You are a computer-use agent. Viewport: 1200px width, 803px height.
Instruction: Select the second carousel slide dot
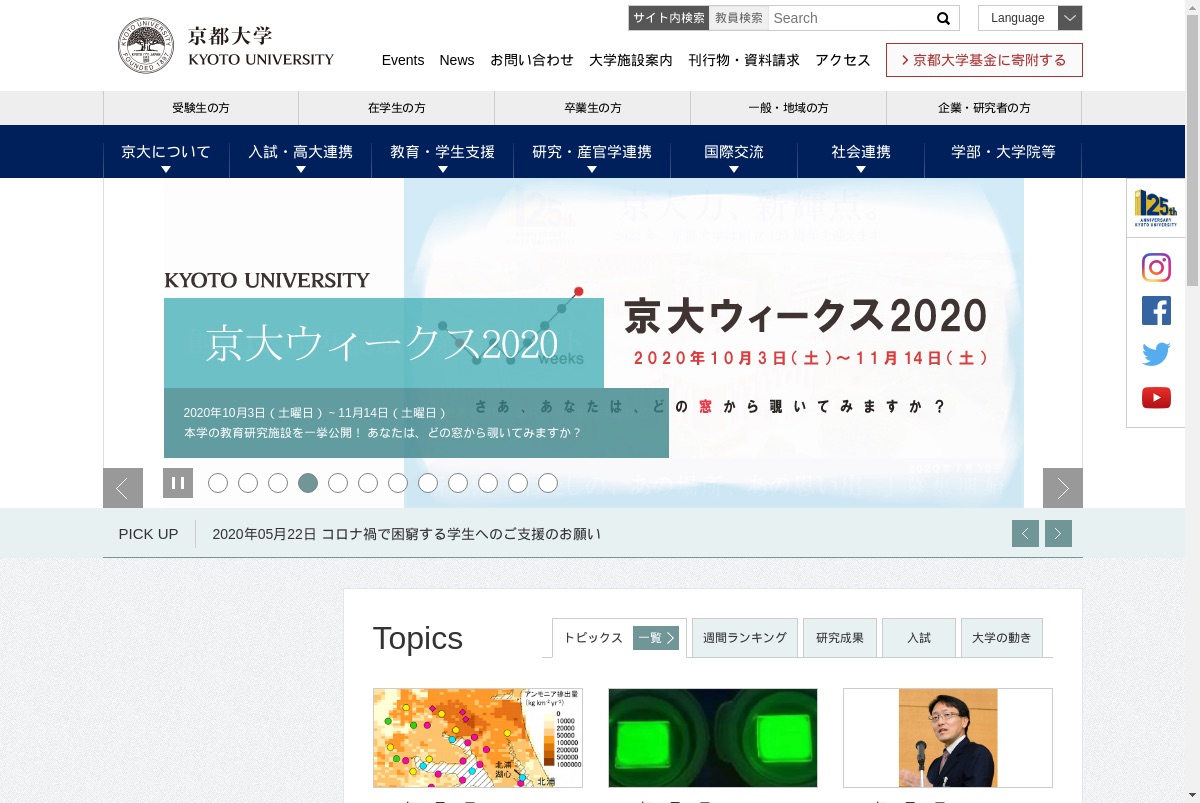pyautogui.click(x=248, y=483)
